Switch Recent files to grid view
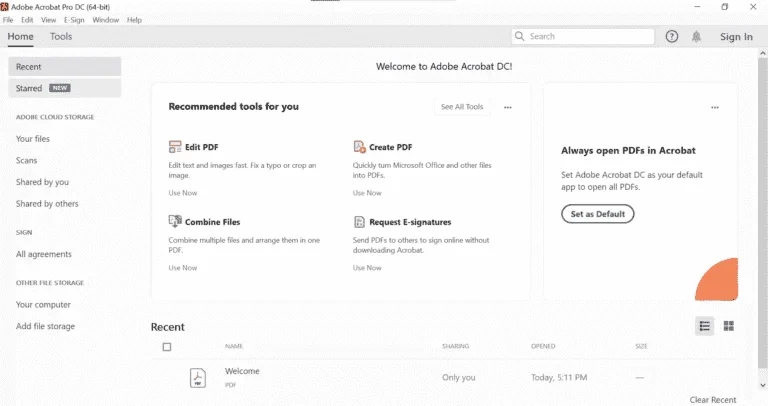The image size is (768, 406). coord(729,326)
